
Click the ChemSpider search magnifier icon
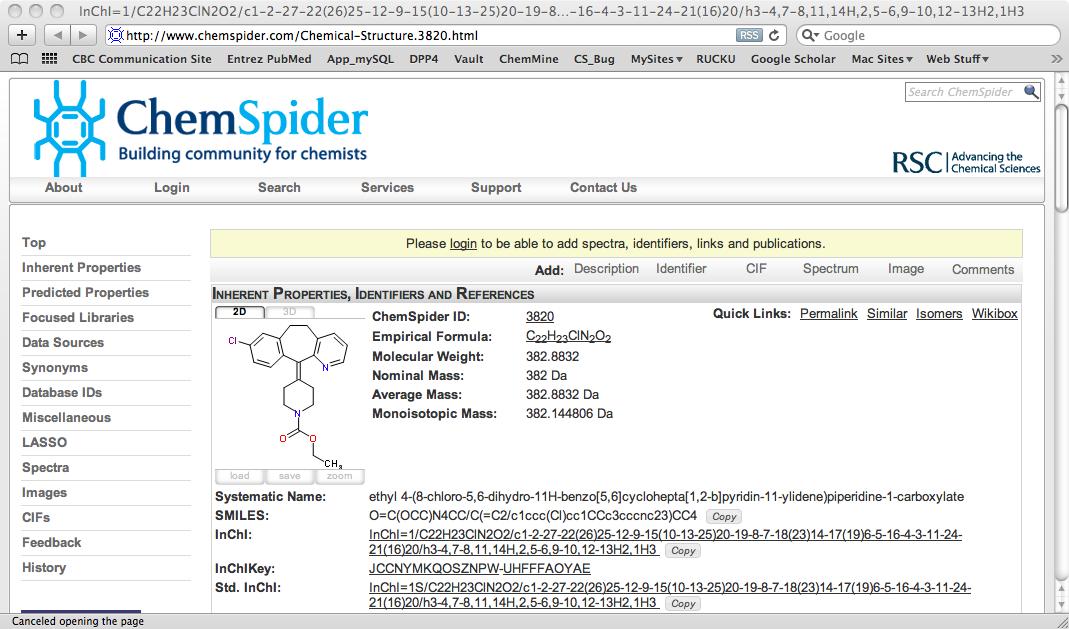(1031, 92)
